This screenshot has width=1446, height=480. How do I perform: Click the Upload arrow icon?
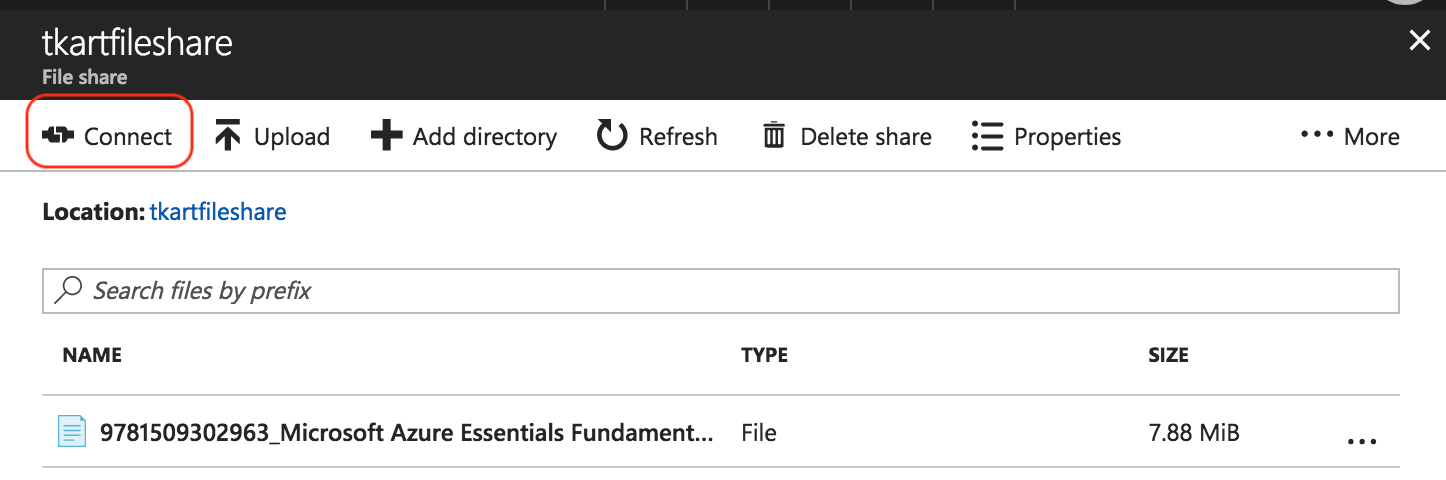pos(228,136)
